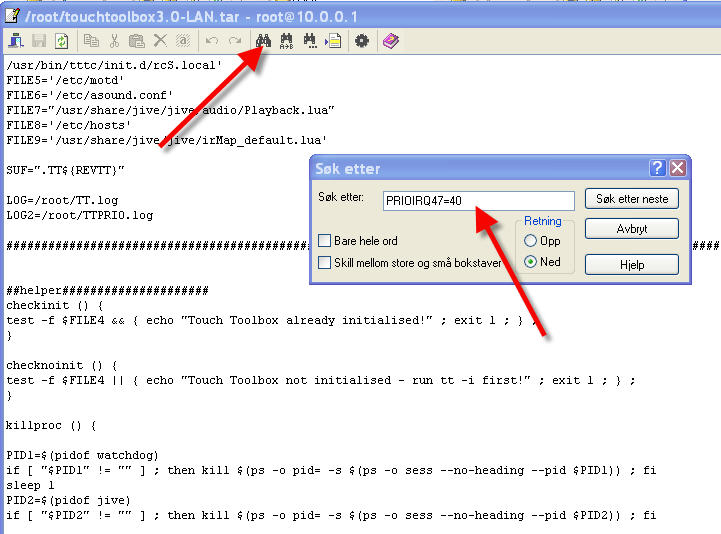Click the ##helper#### comment line
The width and height of the screenshot is (721, 534).
107,290
